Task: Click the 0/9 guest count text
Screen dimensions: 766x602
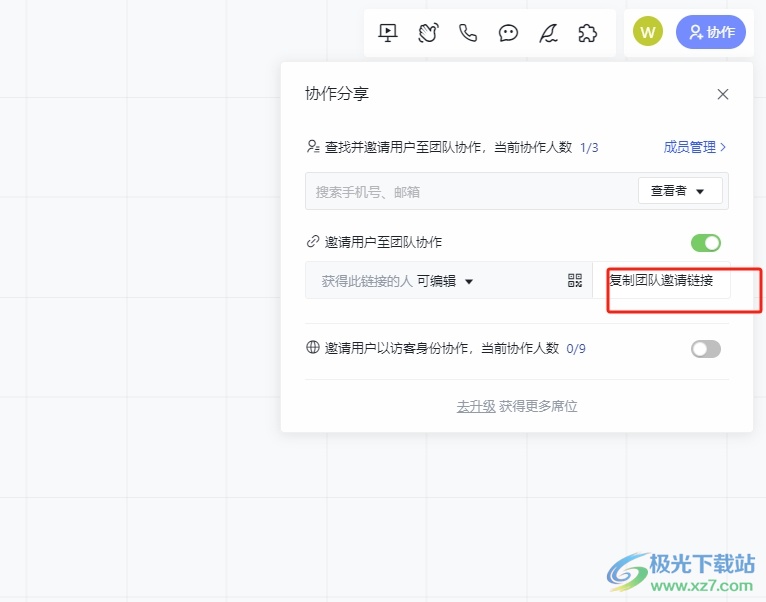Action: tap(576, 348)
